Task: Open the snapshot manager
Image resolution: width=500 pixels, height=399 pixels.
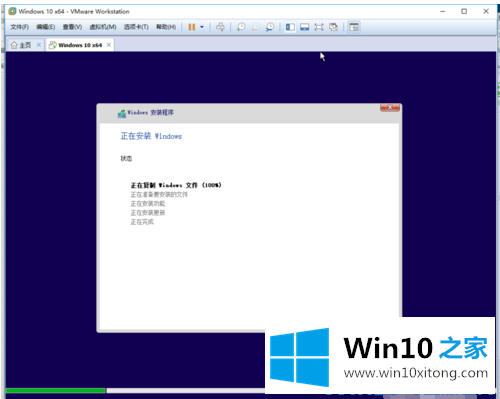Action: (x=270, y=27)
